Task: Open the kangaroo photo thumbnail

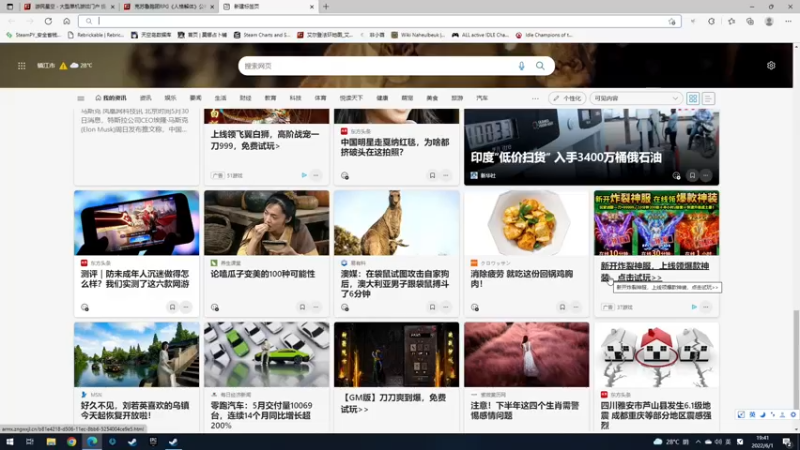Action: pos(396,223)
